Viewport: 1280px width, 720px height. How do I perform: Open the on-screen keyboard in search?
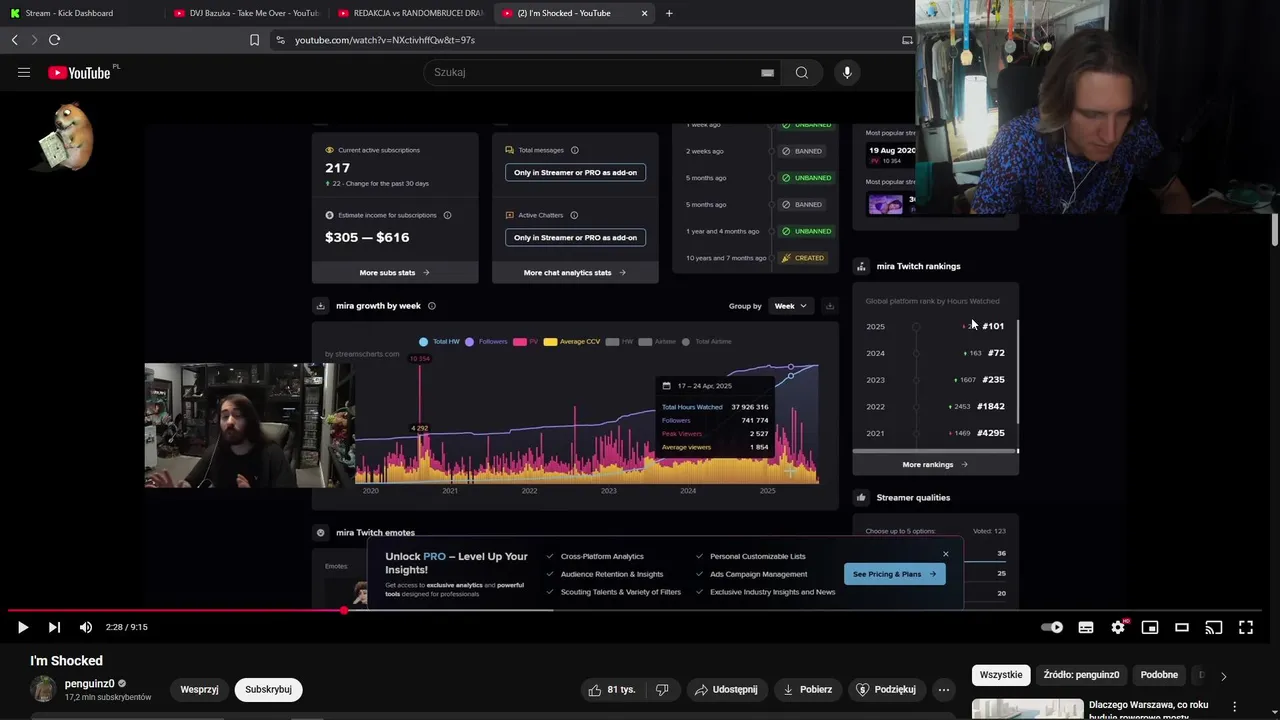pos(767,72)
